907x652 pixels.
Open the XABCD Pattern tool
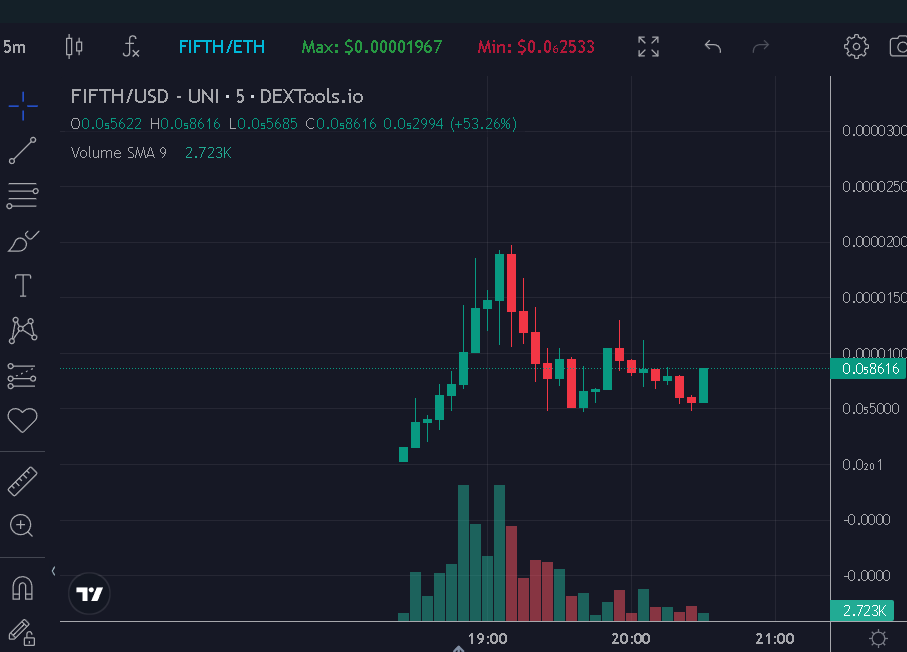[22, 330]
